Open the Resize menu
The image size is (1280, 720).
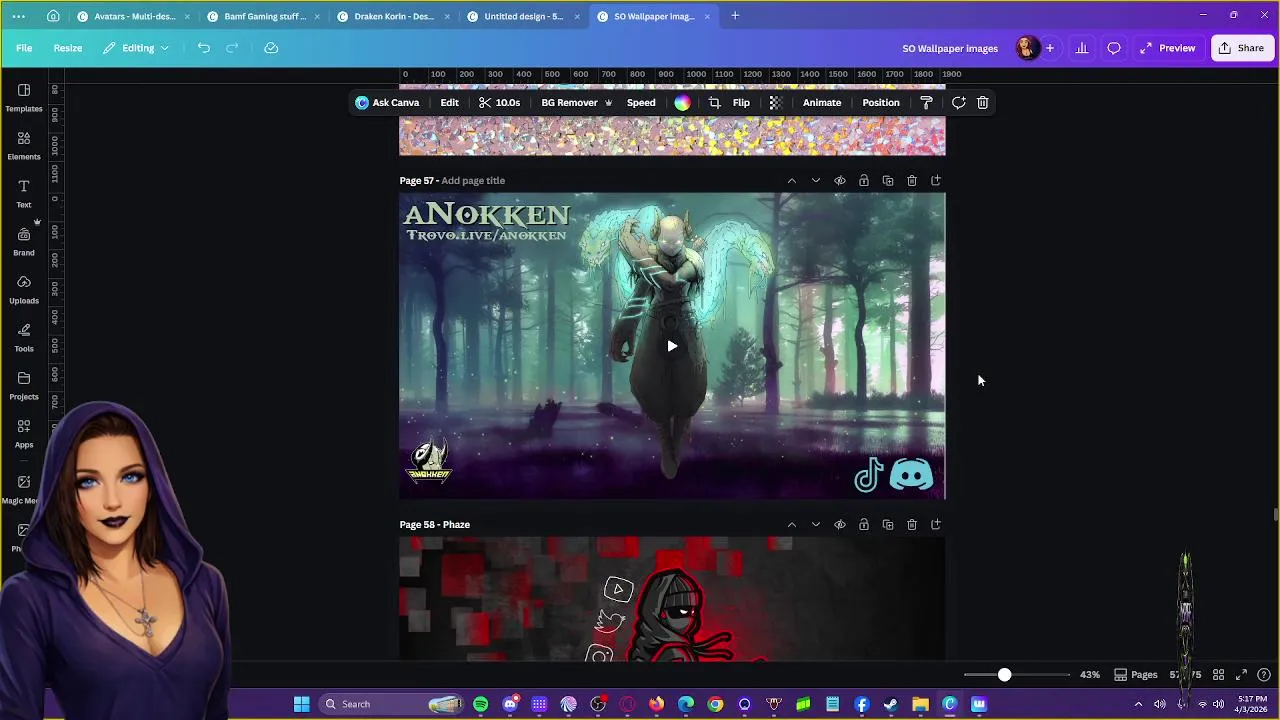point(68,48)
